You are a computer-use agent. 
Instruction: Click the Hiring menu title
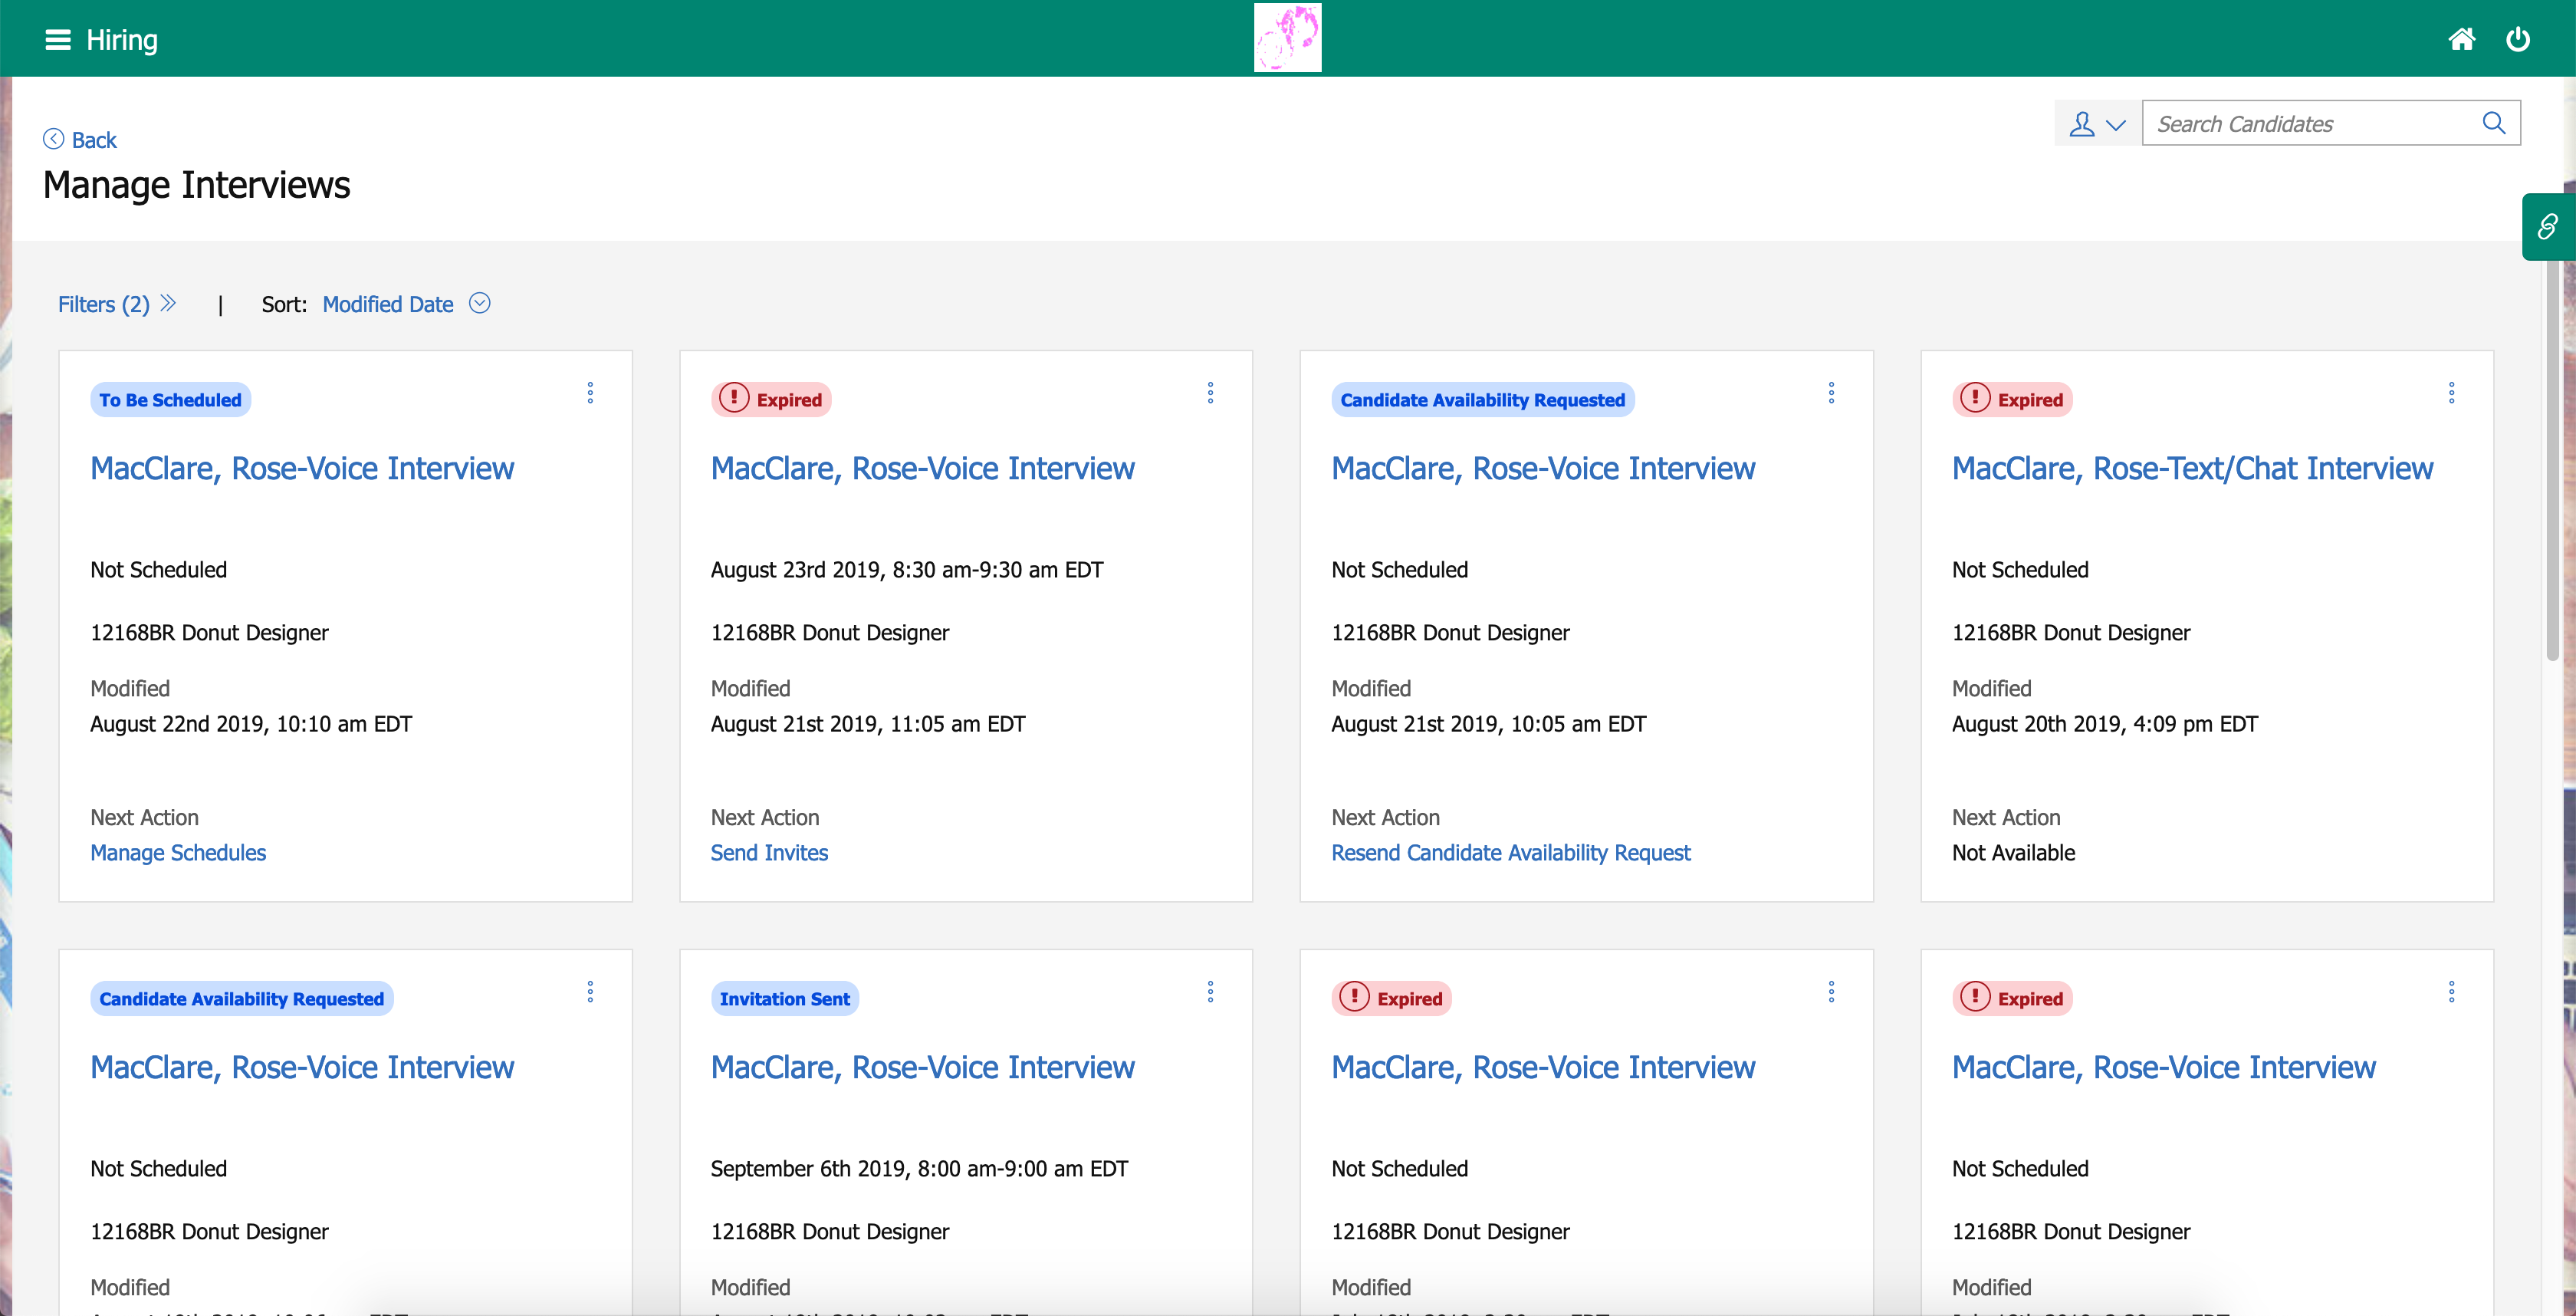[x=122, y=40]
